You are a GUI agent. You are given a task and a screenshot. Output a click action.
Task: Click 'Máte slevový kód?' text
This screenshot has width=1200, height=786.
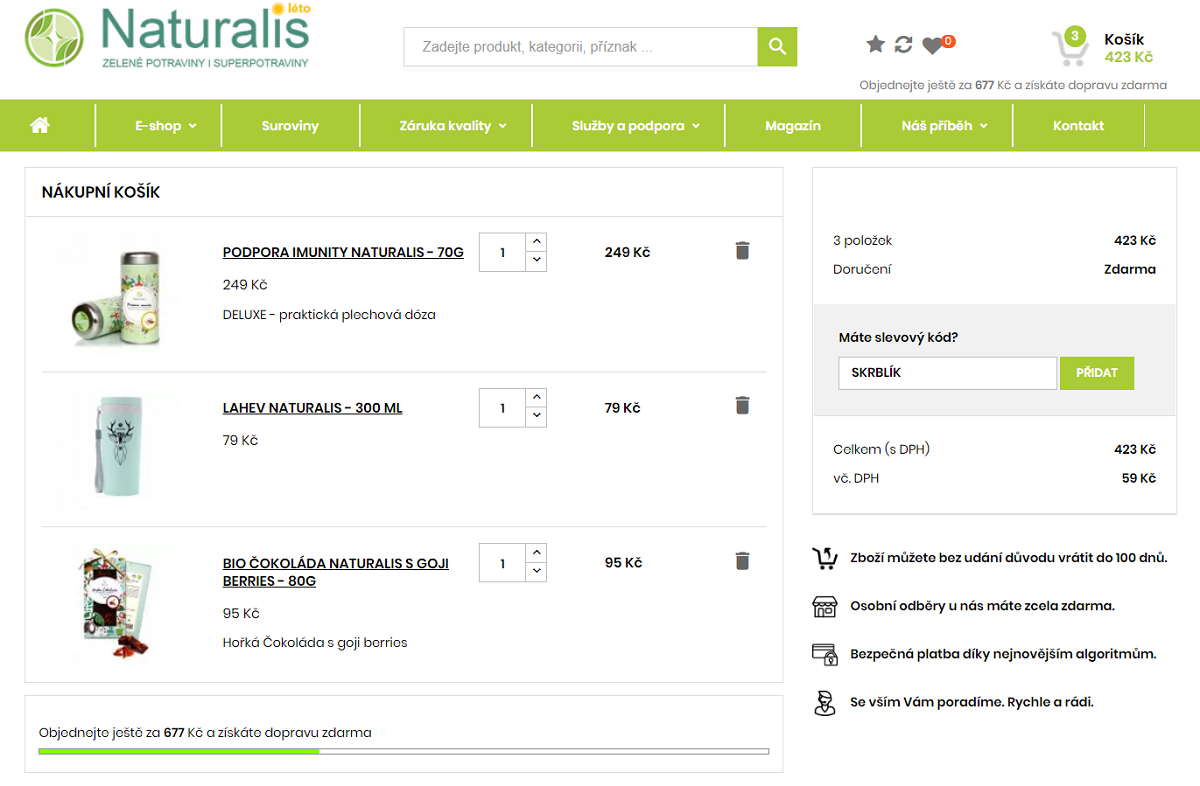click(898, 337)
